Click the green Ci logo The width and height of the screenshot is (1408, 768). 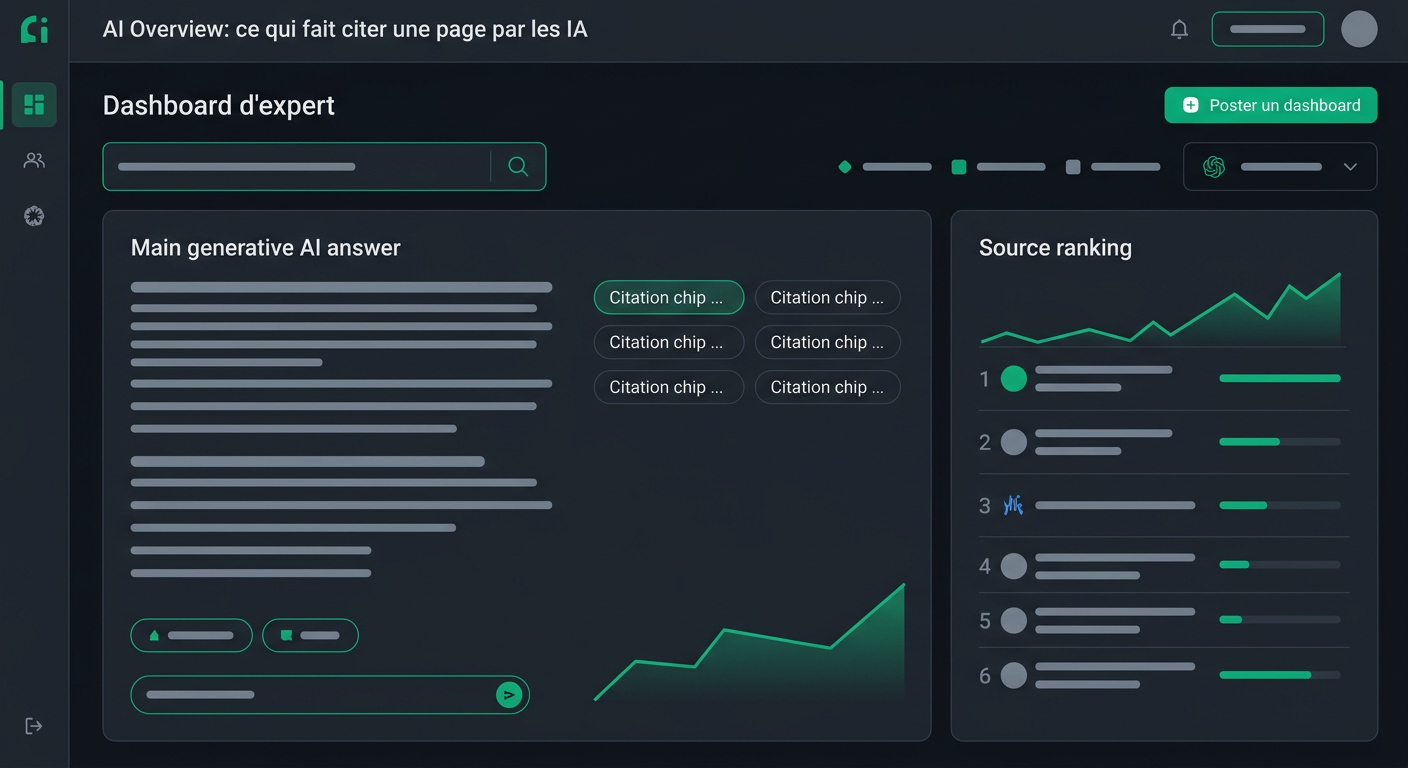34,30
